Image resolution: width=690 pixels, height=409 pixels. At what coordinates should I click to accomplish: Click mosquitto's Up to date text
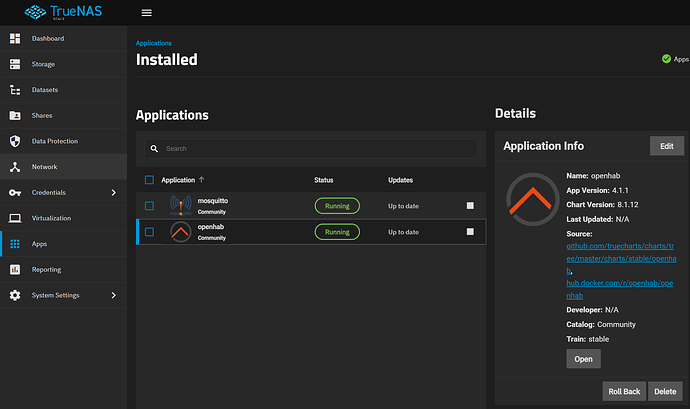pyautogui.click(x=403, y=206)
